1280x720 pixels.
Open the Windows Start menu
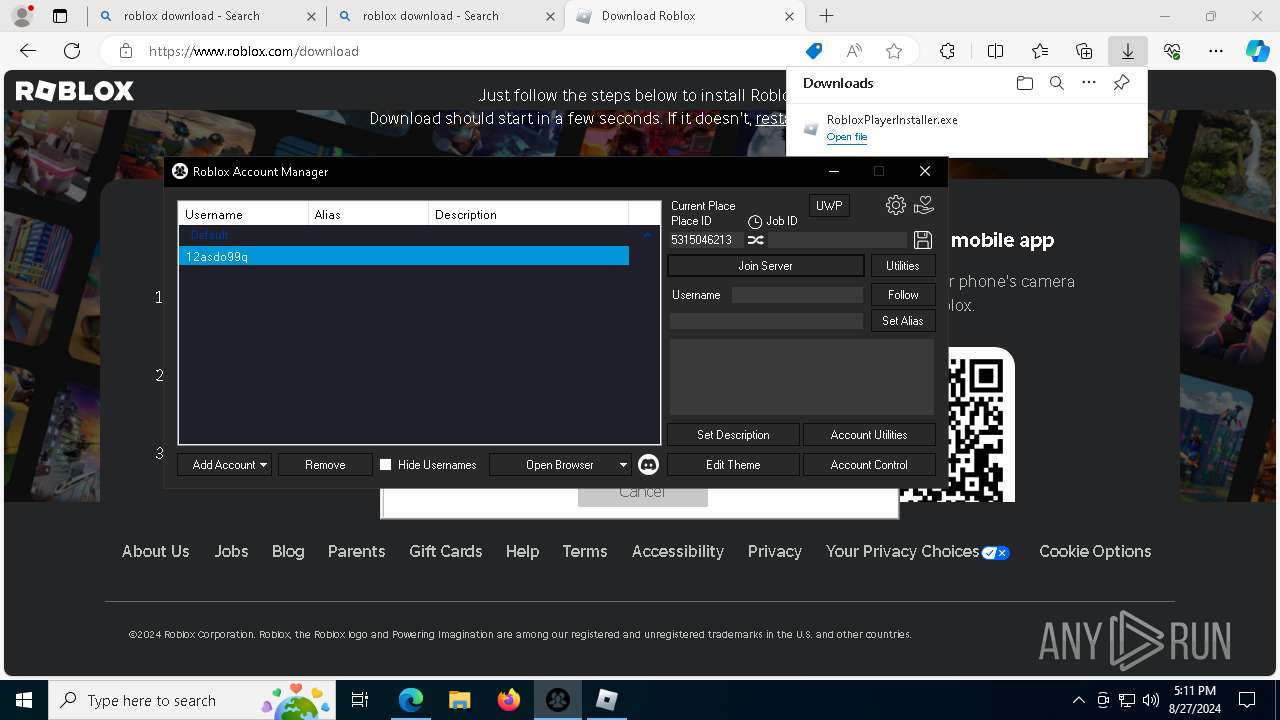24,700
